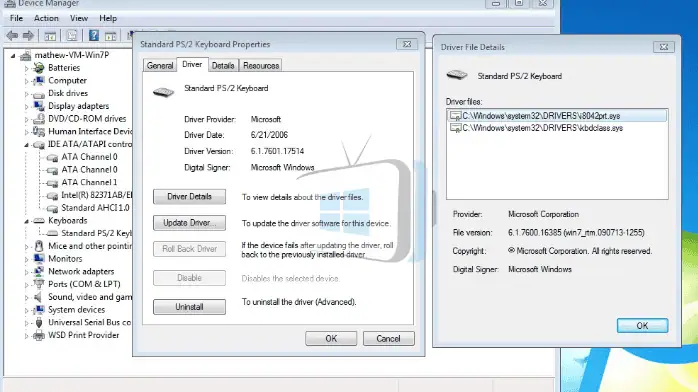Click OK in Driver File Details dialog

(x=642, y=326)
